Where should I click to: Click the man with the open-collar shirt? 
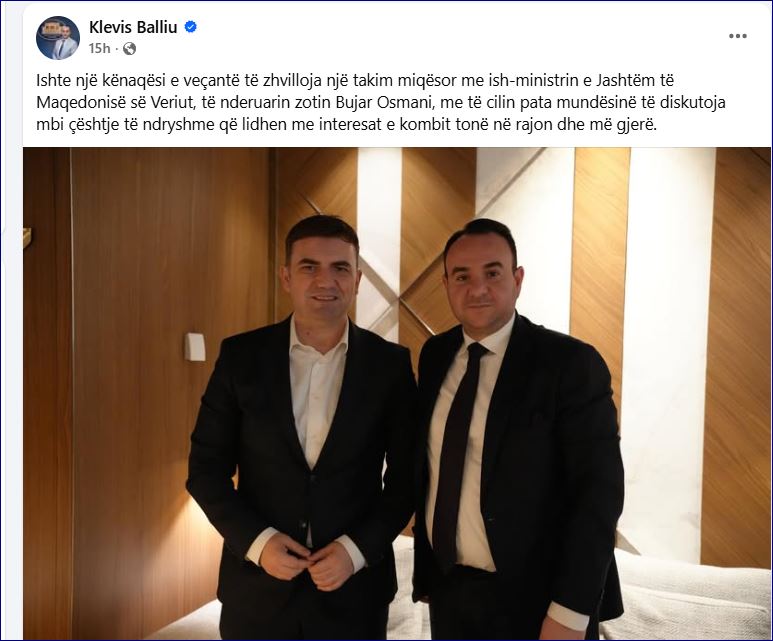301,429
